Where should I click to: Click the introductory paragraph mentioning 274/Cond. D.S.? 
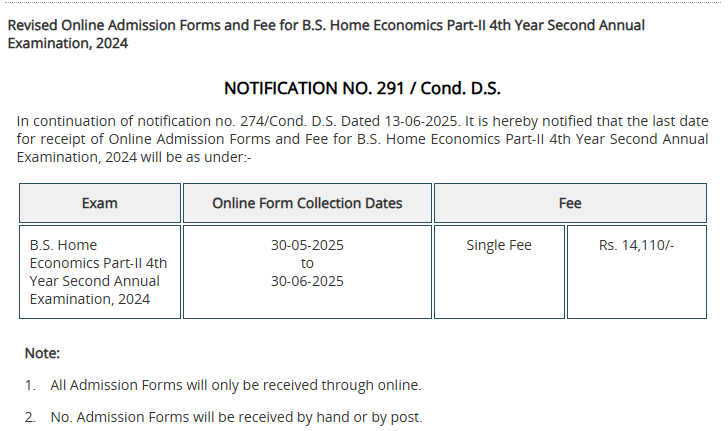(x=362, y=139)
